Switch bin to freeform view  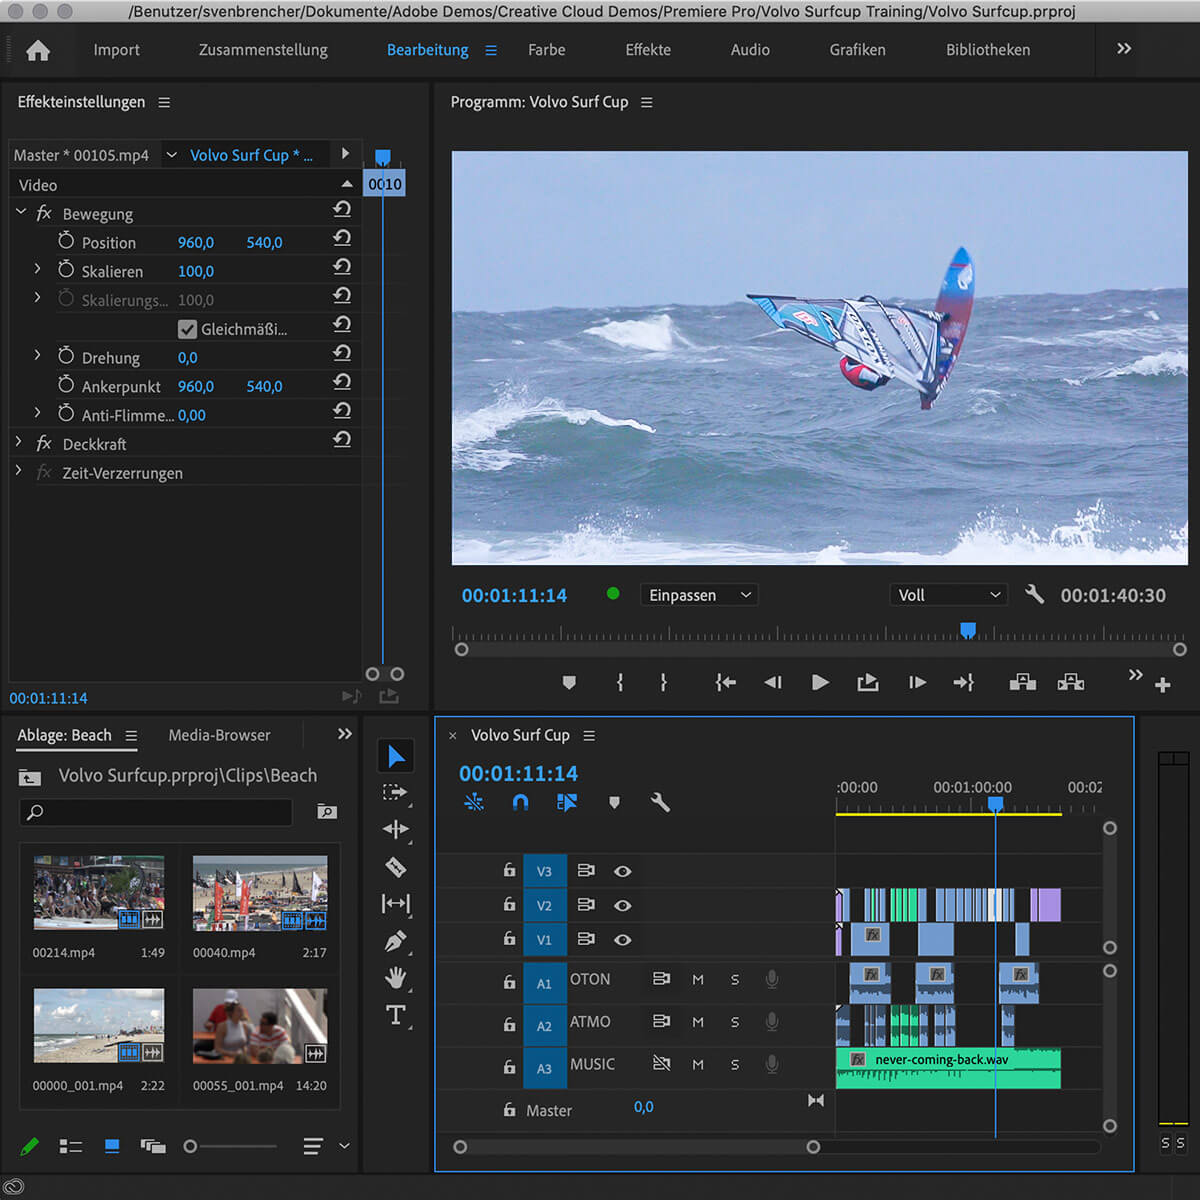point(153,1146)
